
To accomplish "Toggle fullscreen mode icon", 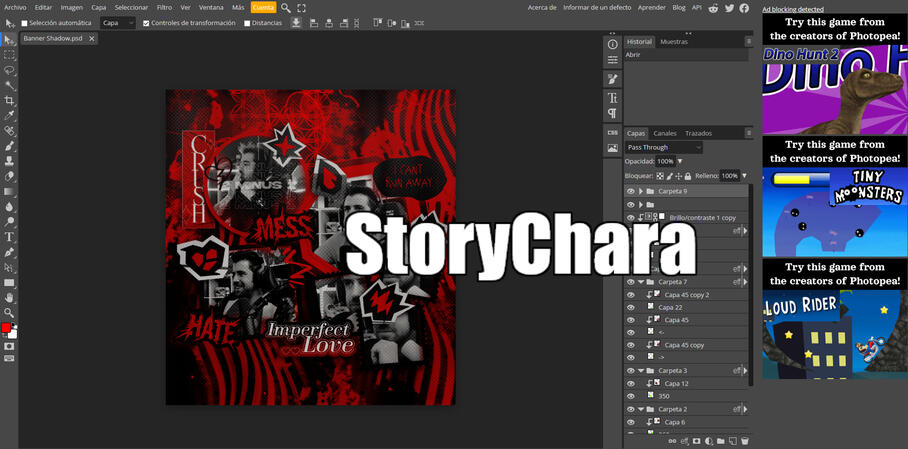I will click(302, 7).
